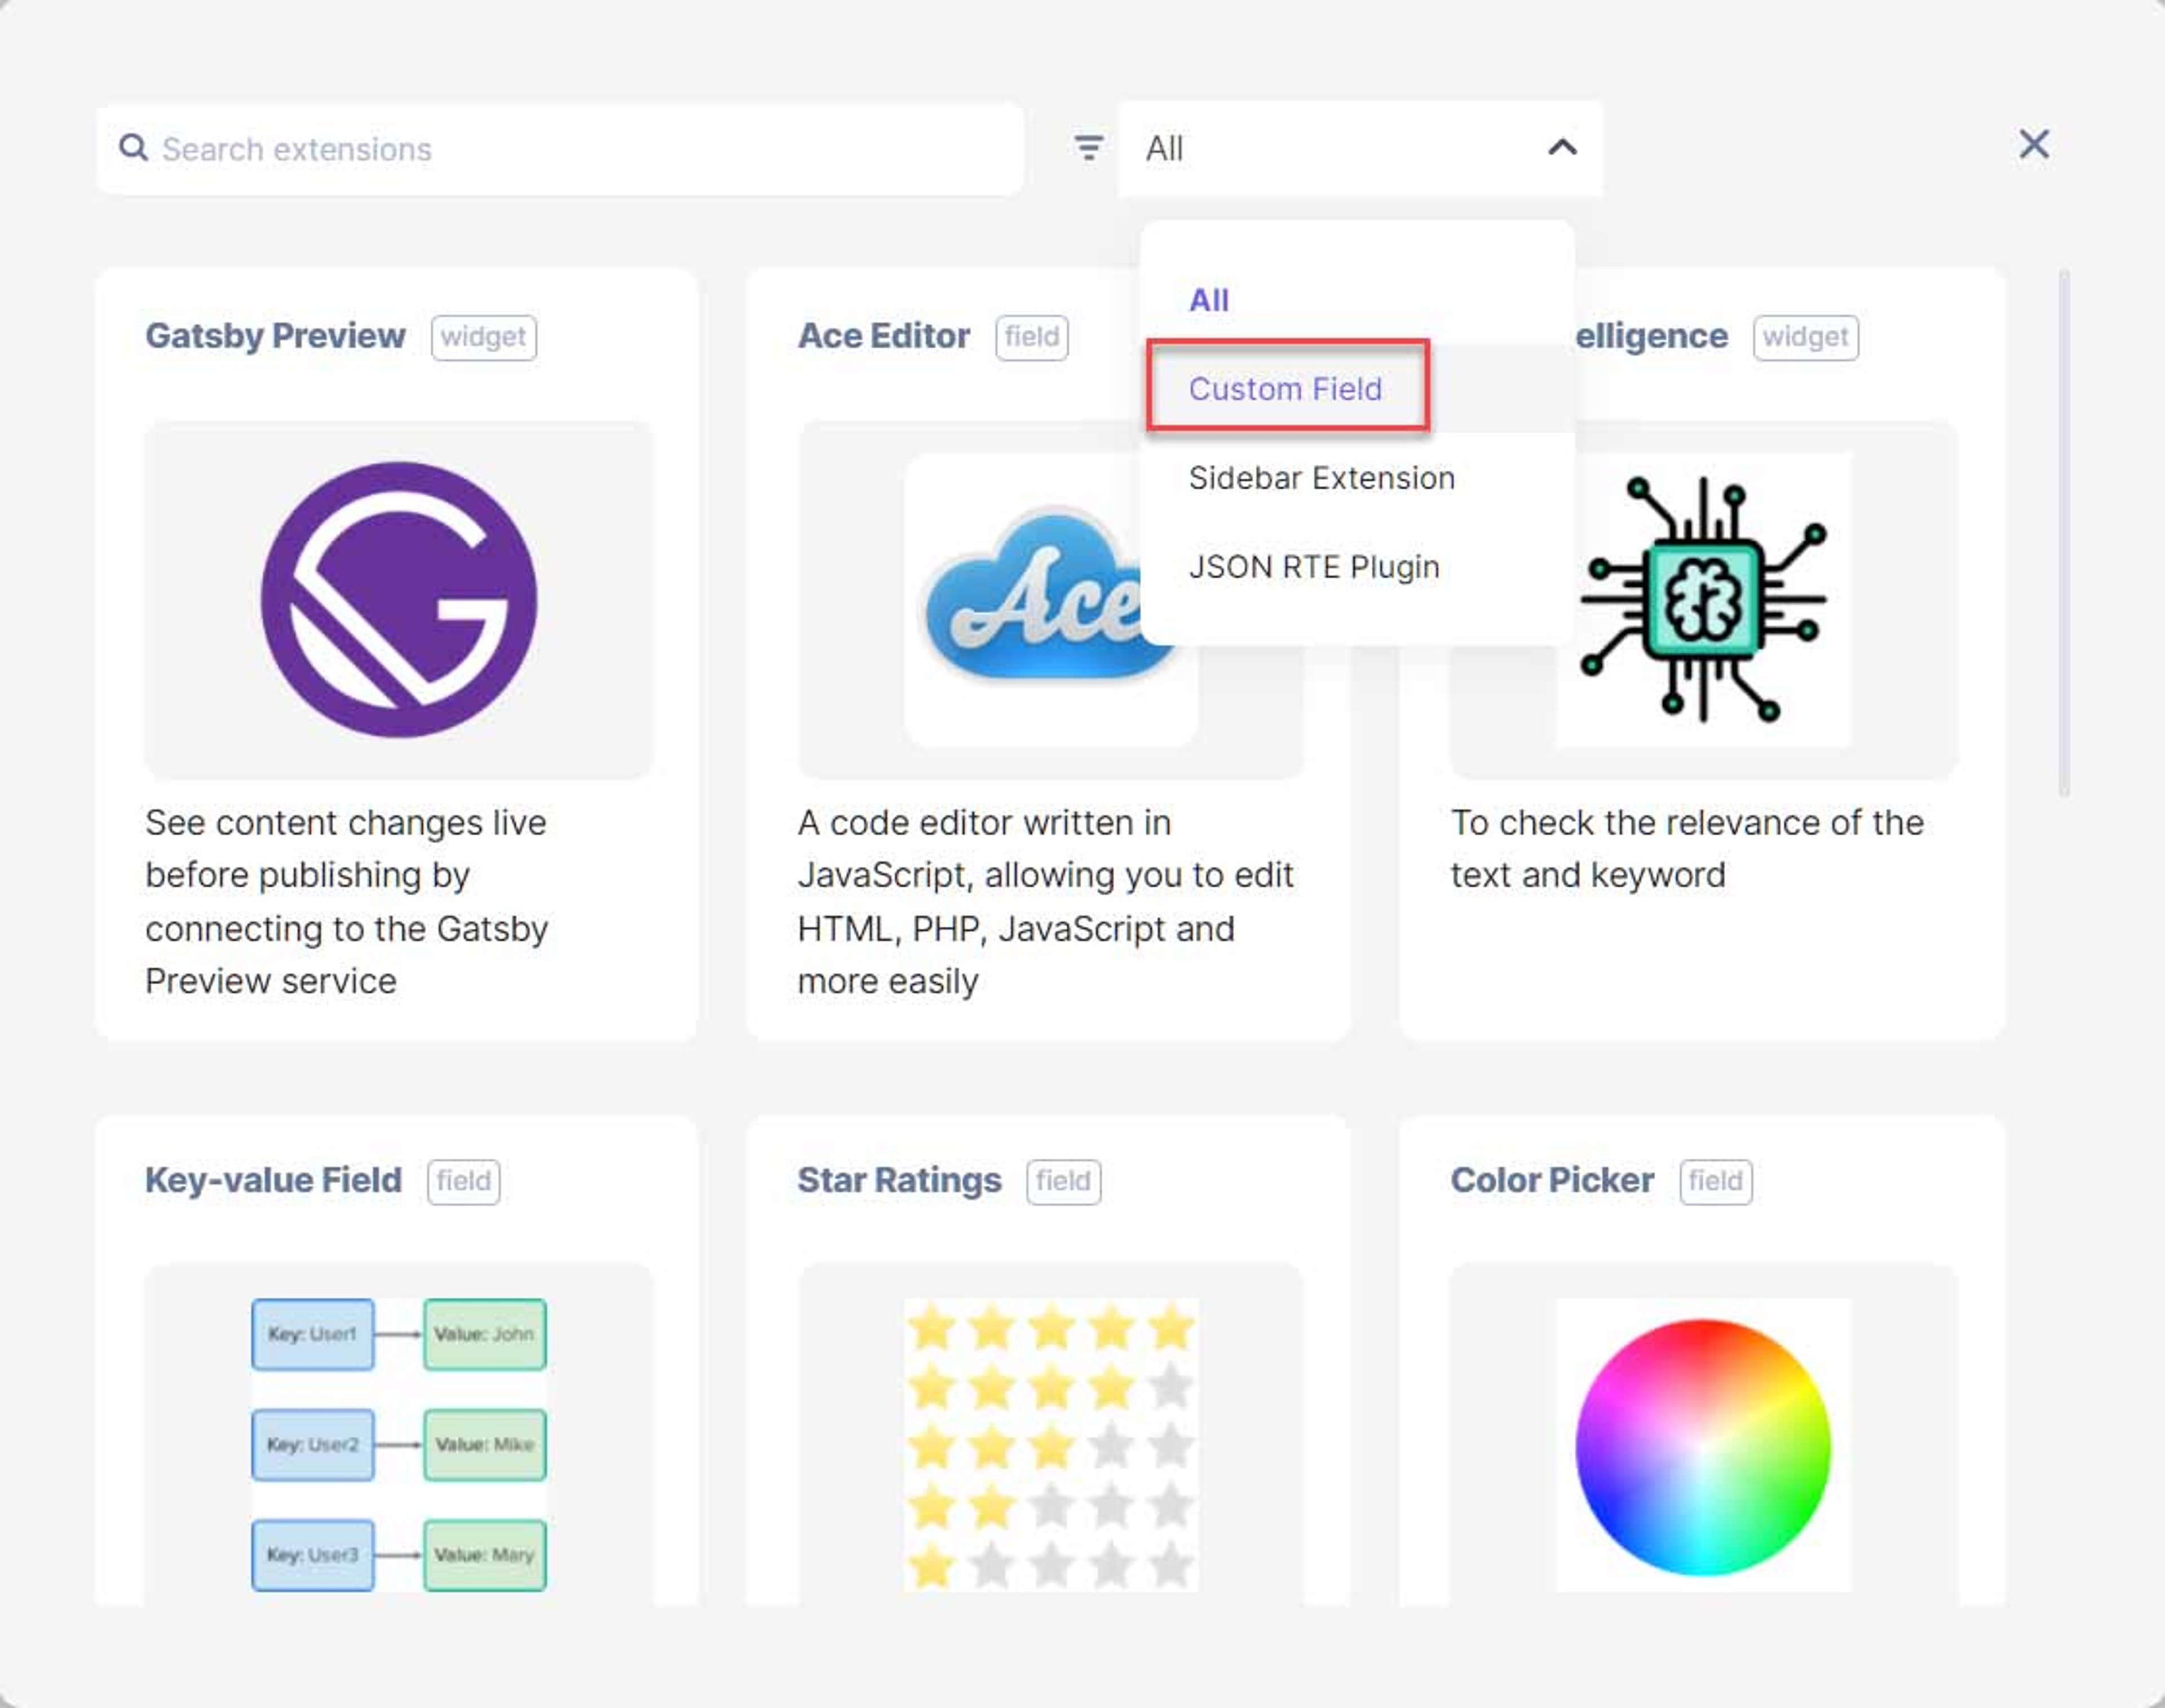Image resolution: width=2165 pixels, height=1708 pixels.
Task: Select the Key-value Field diagram thumbnail
Action: click(x=399, y=1445)
